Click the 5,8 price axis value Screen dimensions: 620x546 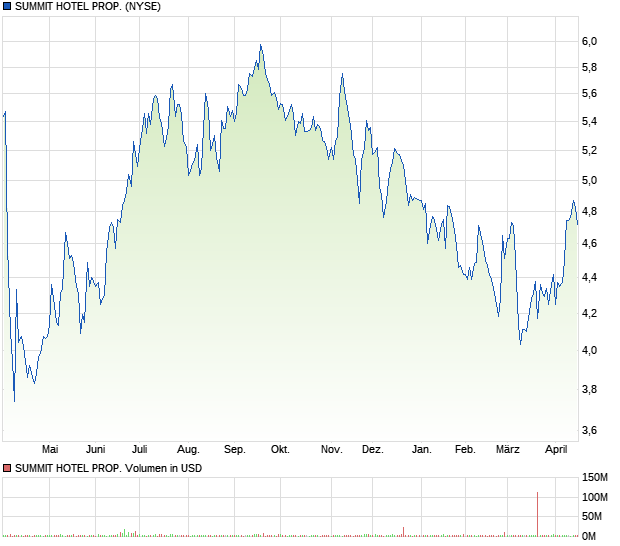click(x=589, y=68)
